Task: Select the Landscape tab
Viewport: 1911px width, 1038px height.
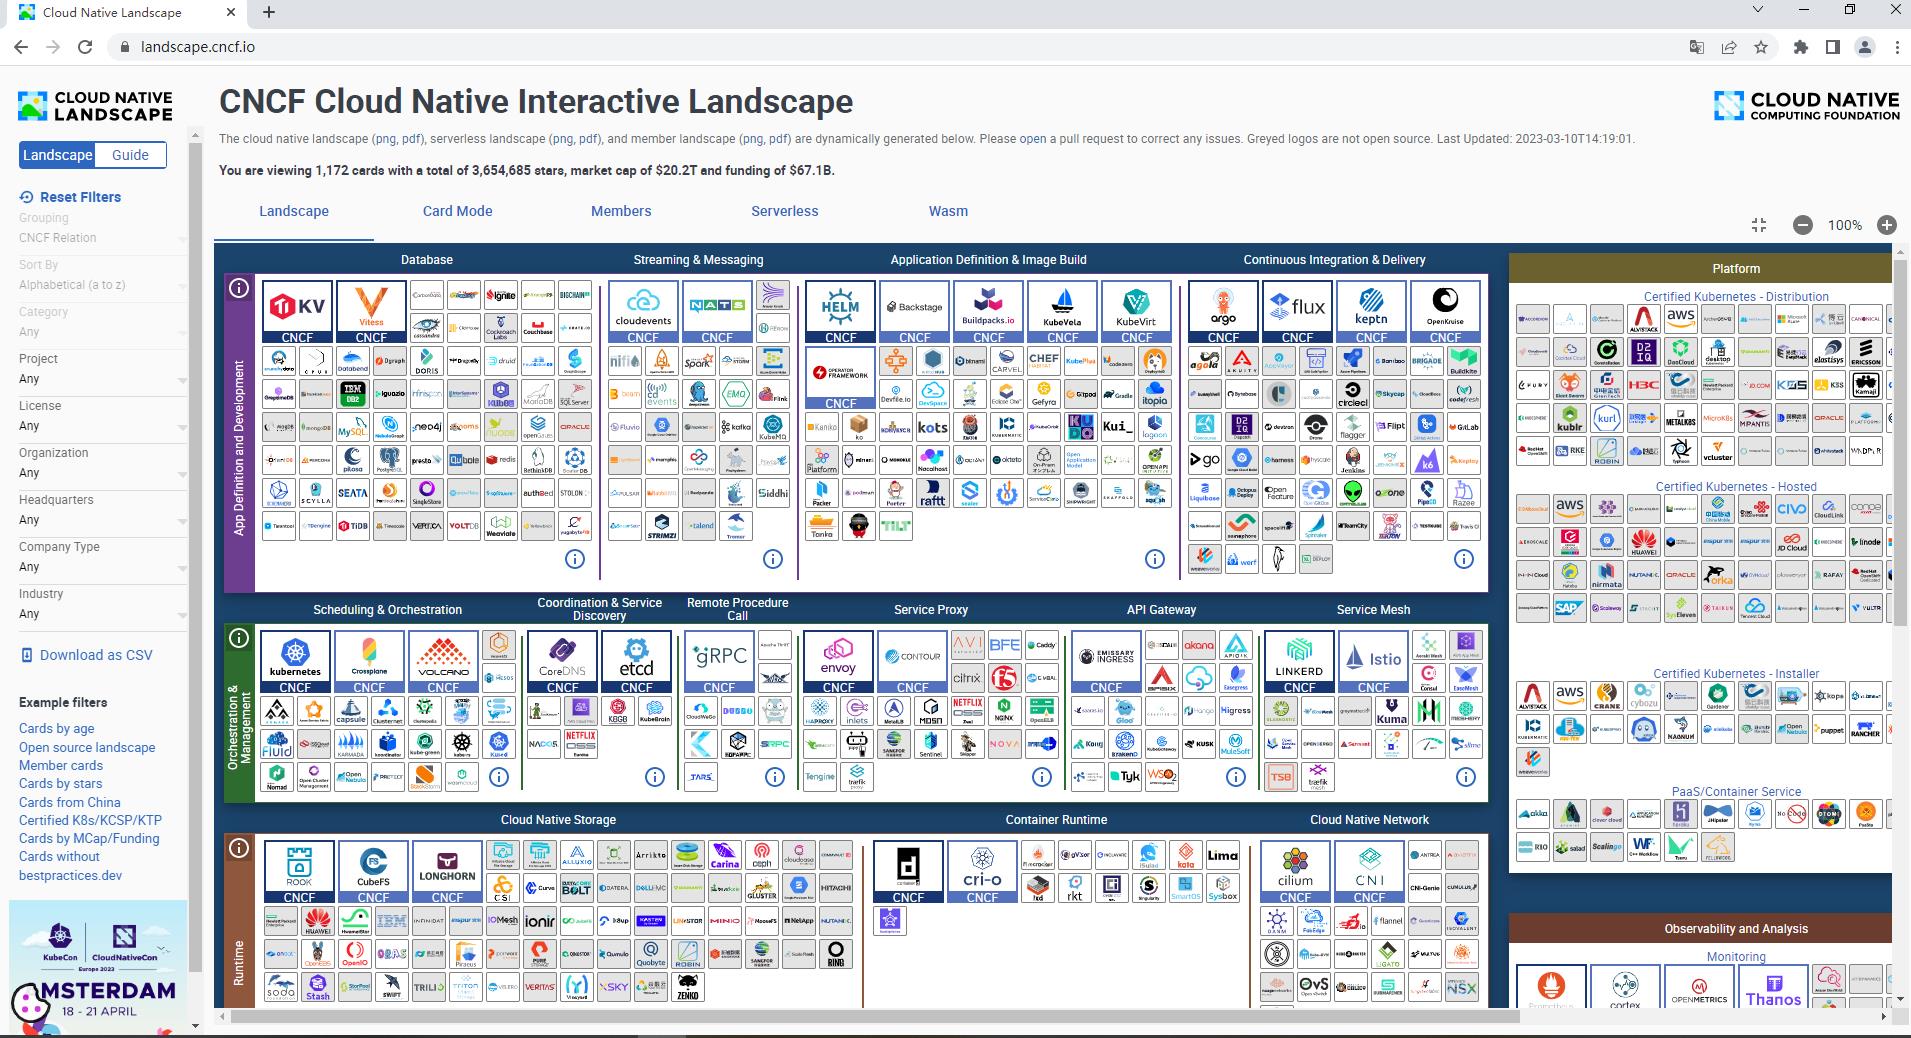Action: tap(294, 211)
